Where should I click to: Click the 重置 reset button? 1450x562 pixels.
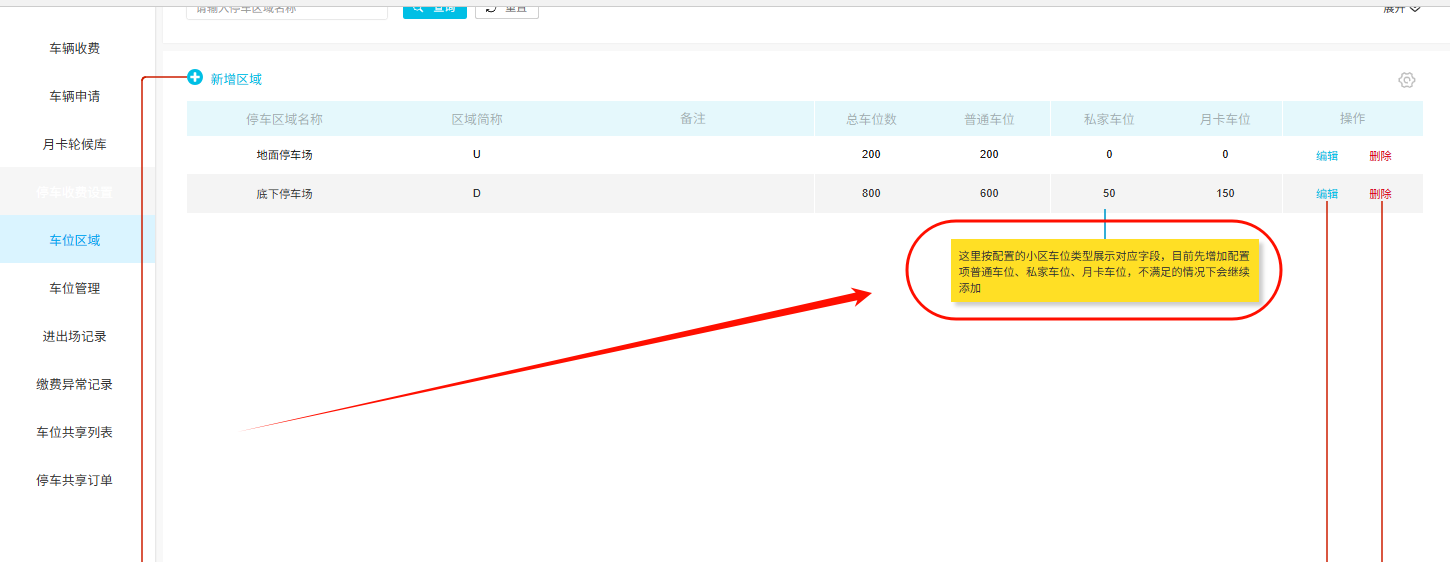pos(507,10)
